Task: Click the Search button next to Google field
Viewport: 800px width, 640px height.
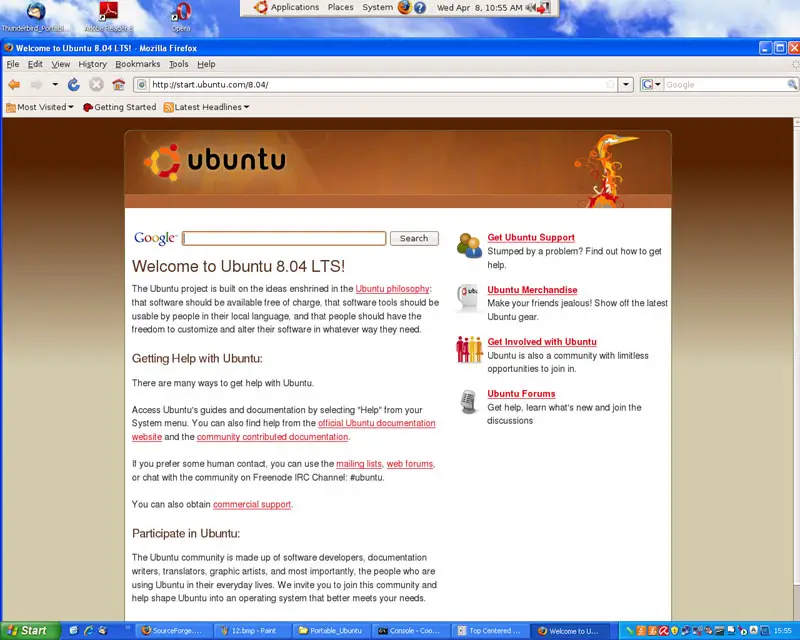Action: pos(414,238)
